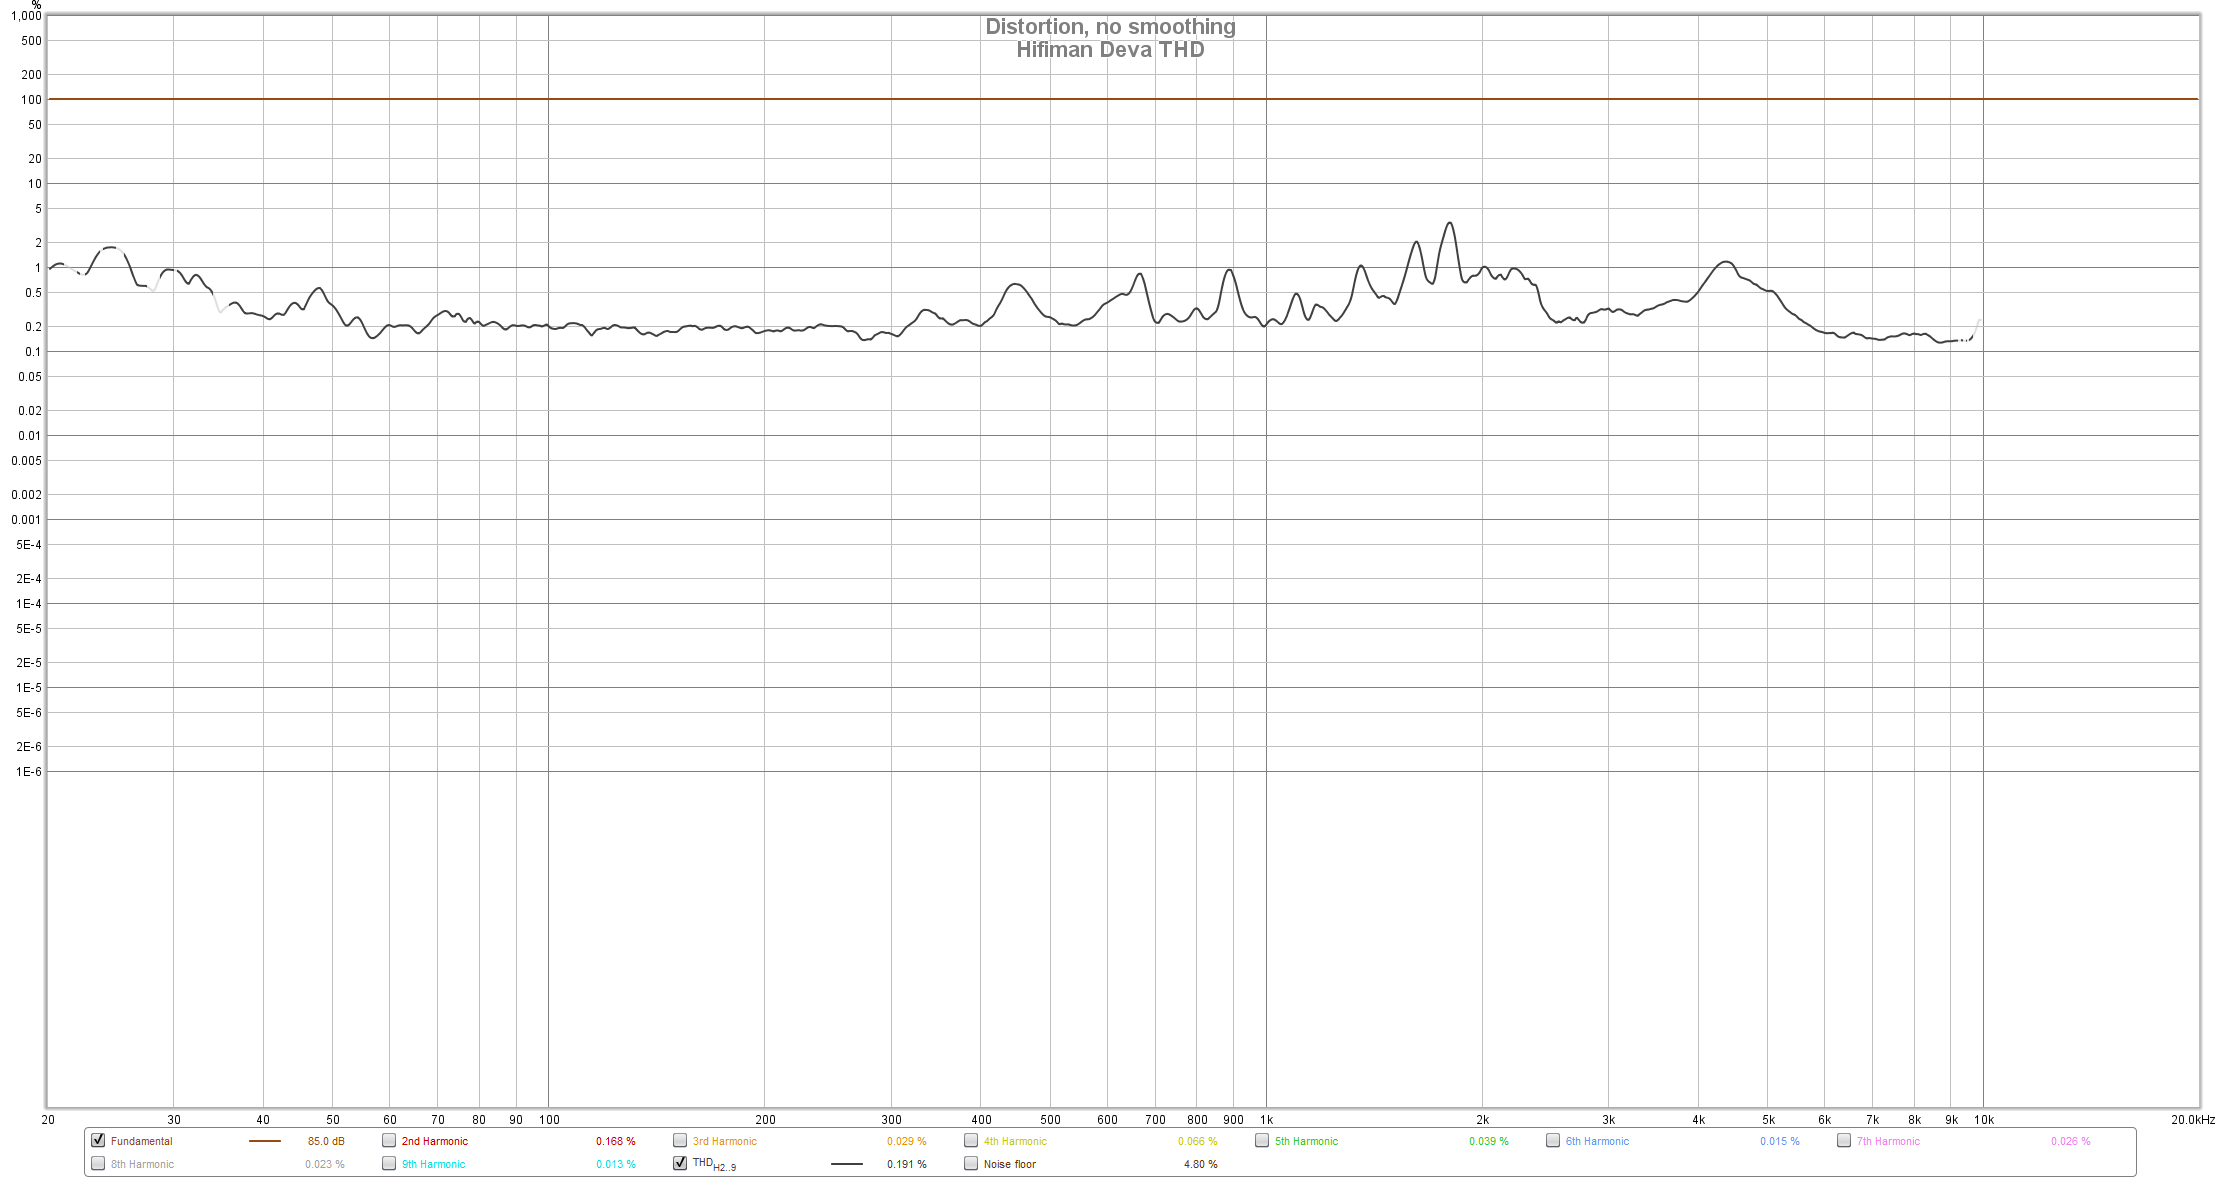Click the 8th Harmonic value 0.023 %
The width and height of the screenshot is (2222, 1178).
click(x=325, y=1164)
